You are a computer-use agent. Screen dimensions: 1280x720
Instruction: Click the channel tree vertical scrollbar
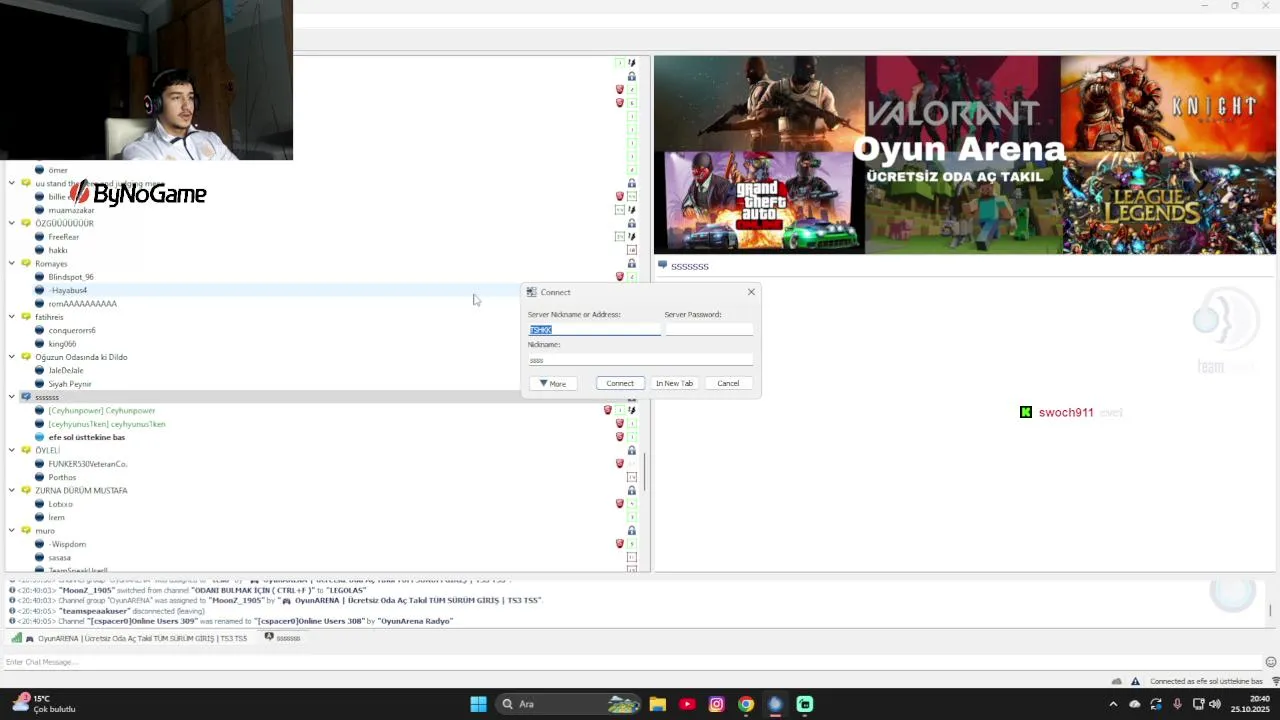point(645,472)
